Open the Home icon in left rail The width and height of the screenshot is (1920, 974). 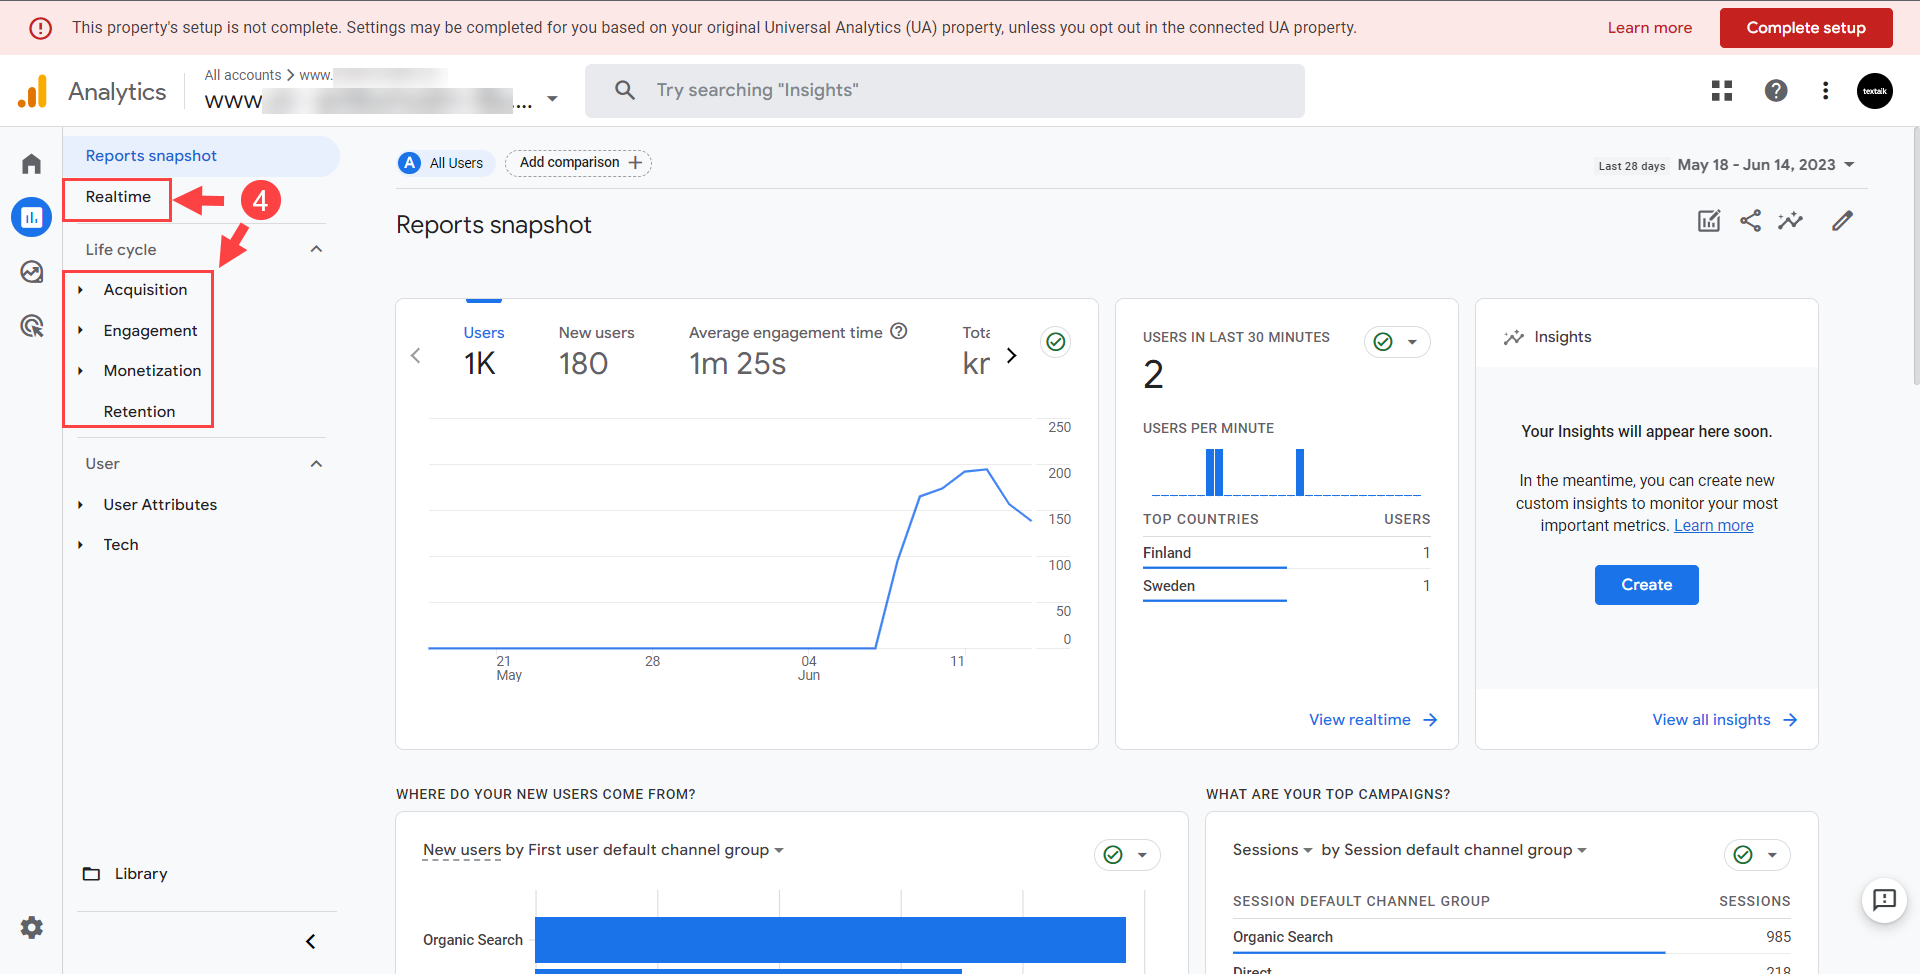coord(32,164)
